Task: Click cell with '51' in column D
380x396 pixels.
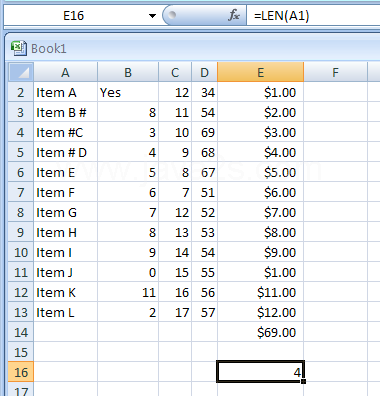Action: (x=205, y=192)
